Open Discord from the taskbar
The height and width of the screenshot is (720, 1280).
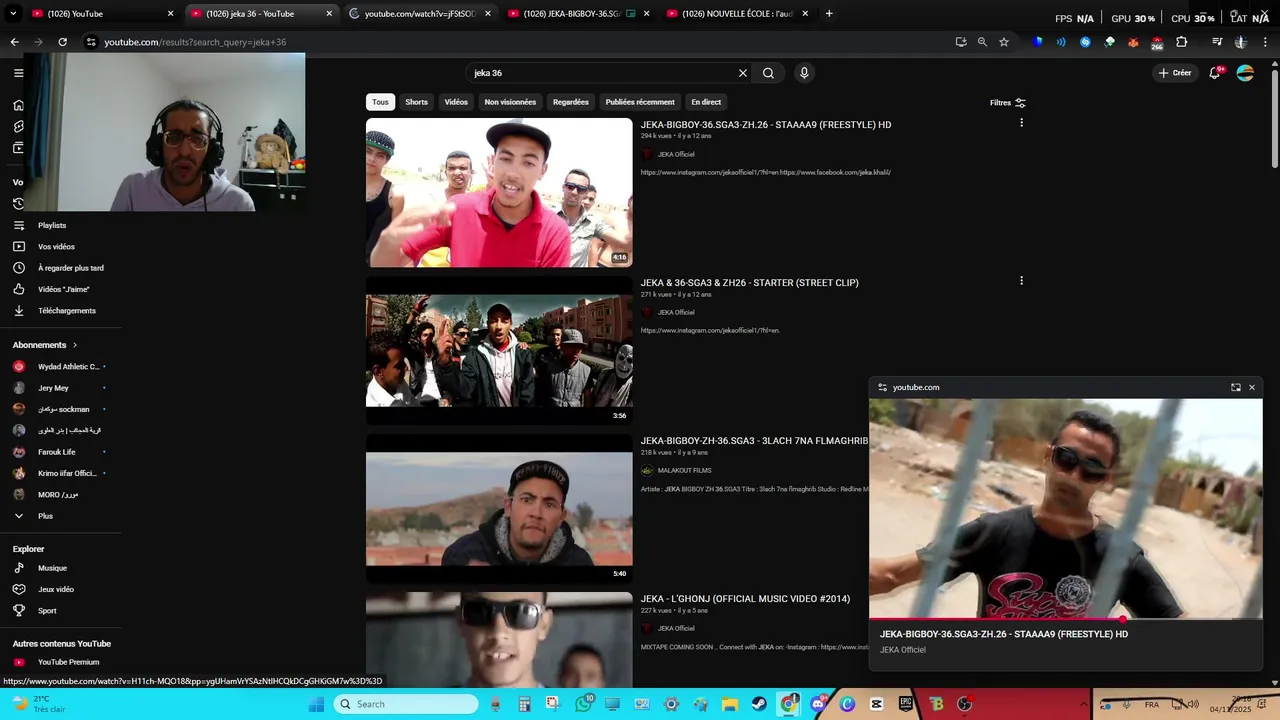818,704
